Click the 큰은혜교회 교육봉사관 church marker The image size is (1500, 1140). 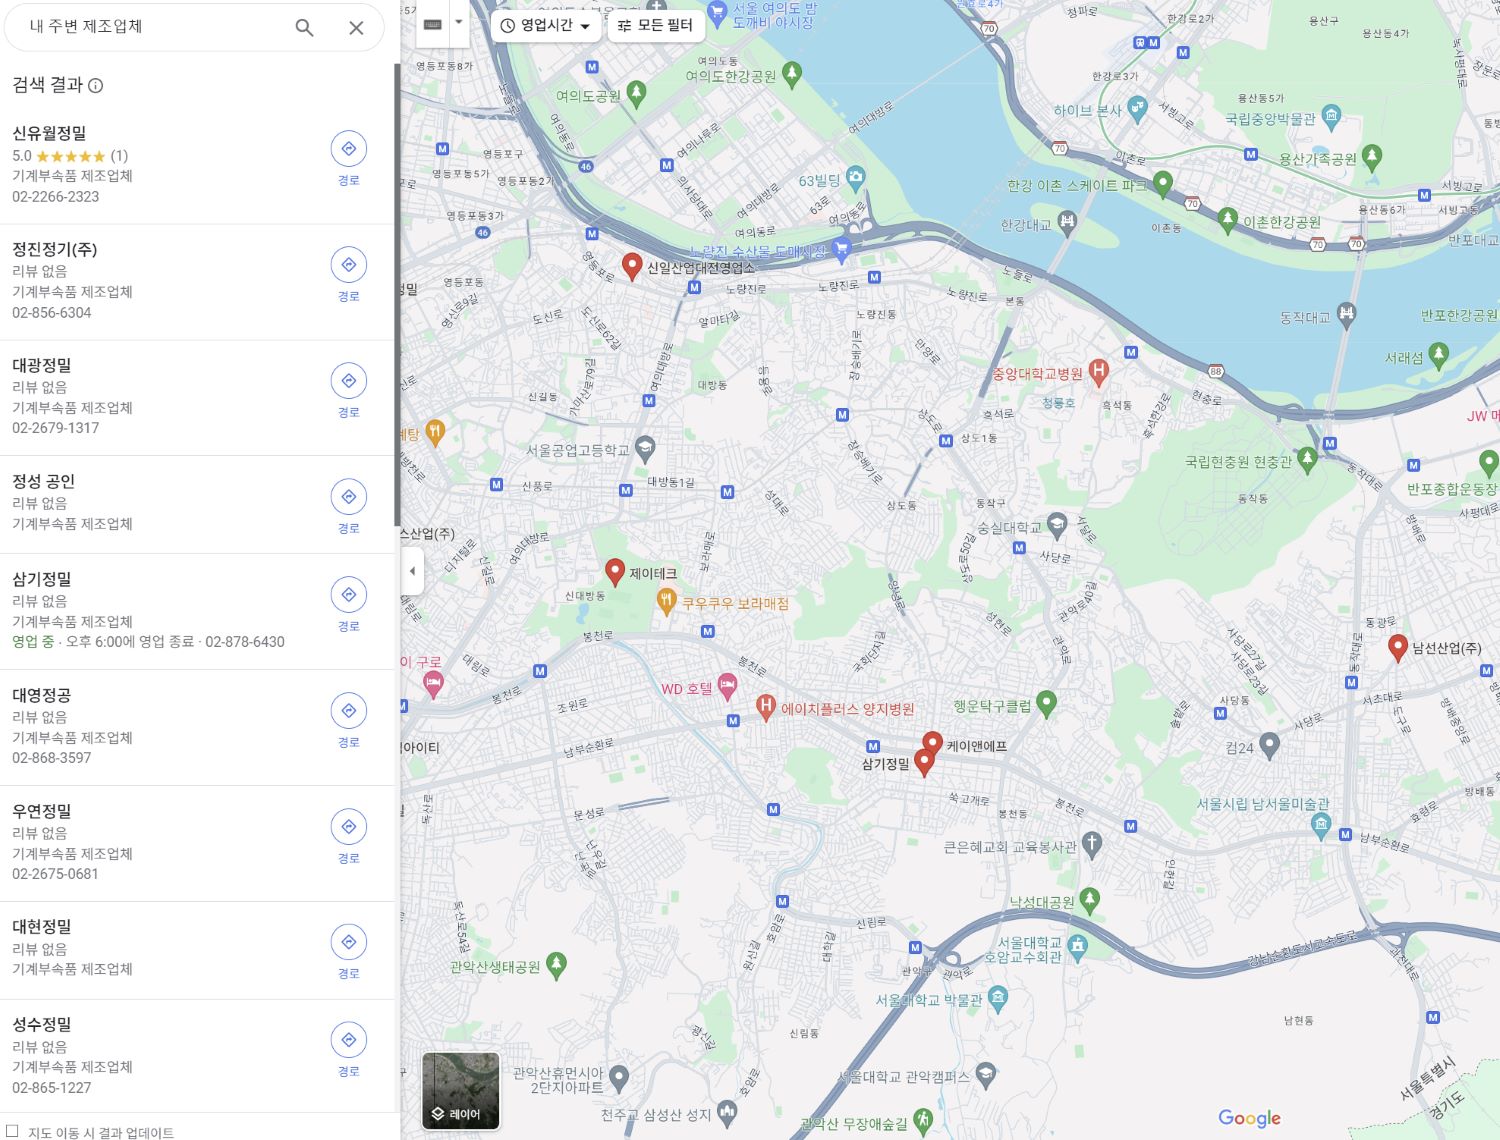pos(1092,845)
